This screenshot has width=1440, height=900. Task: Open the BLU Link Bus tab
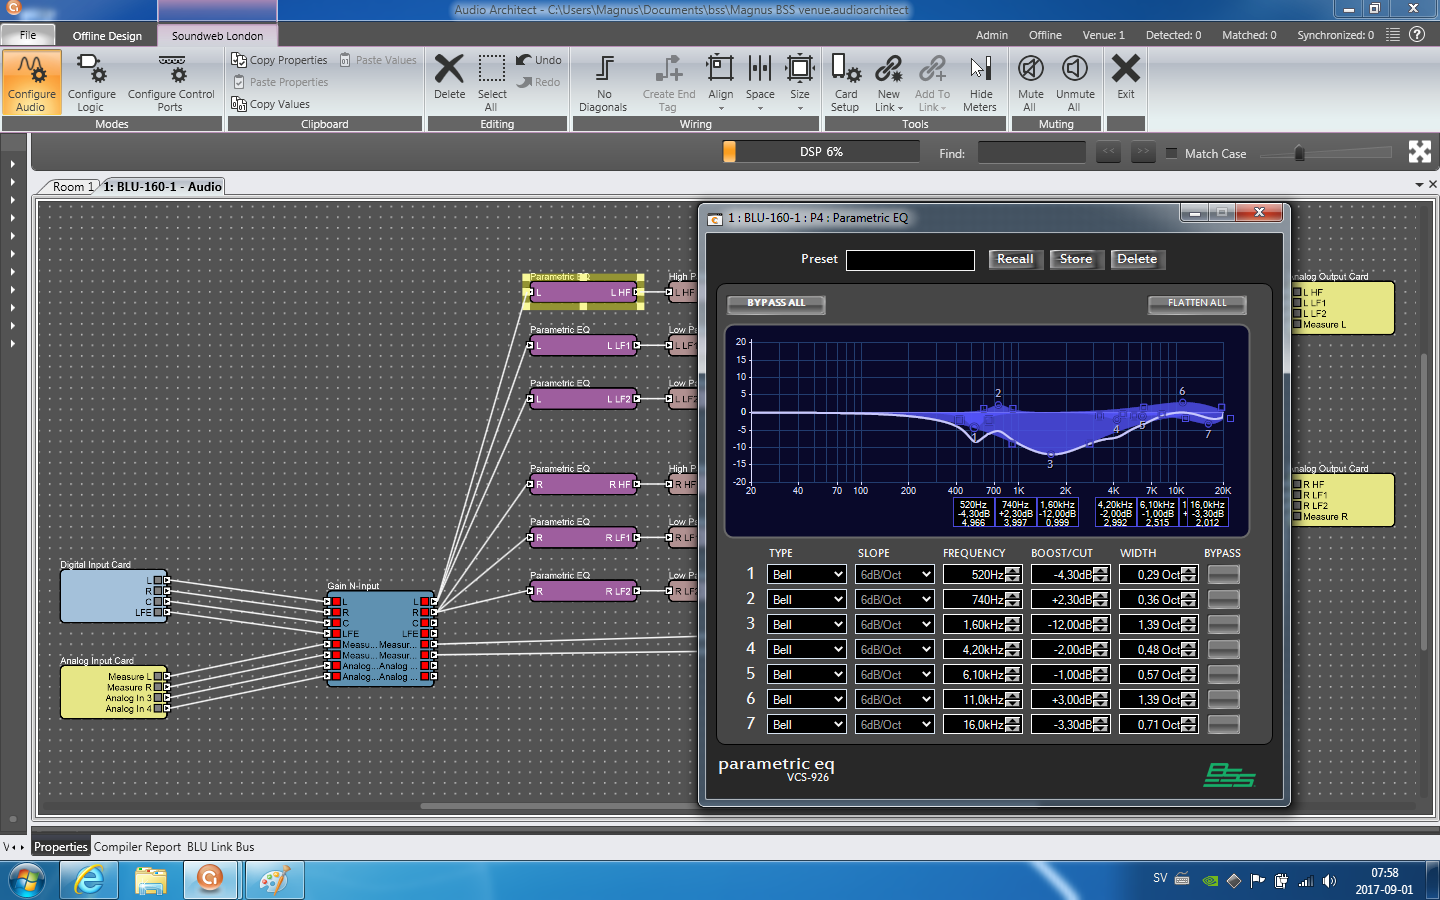pyautogui.click(x=221, y=847)
